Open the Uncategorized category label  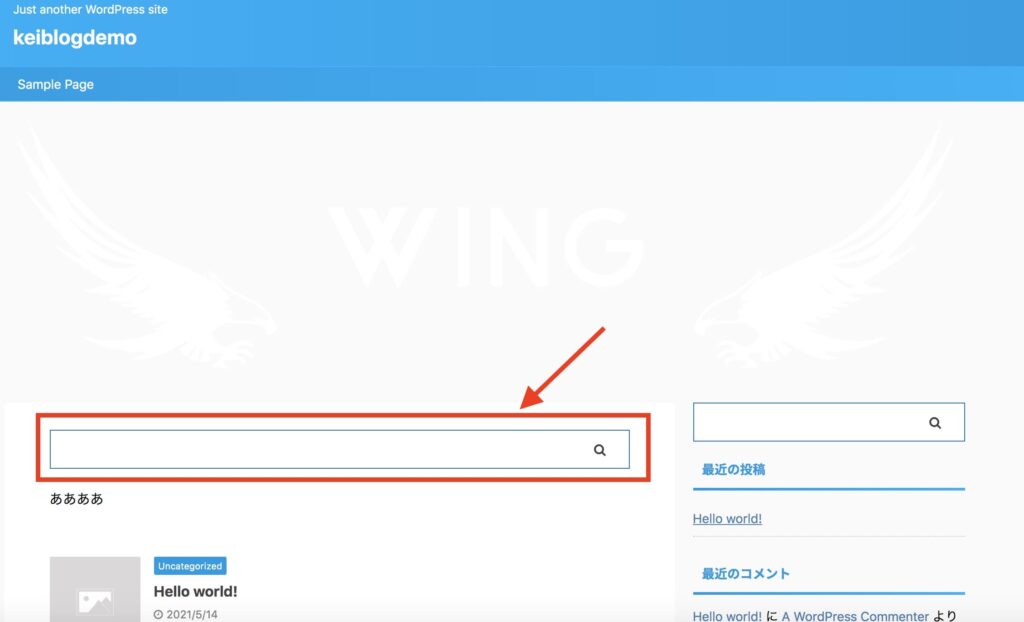click(190, 566)
